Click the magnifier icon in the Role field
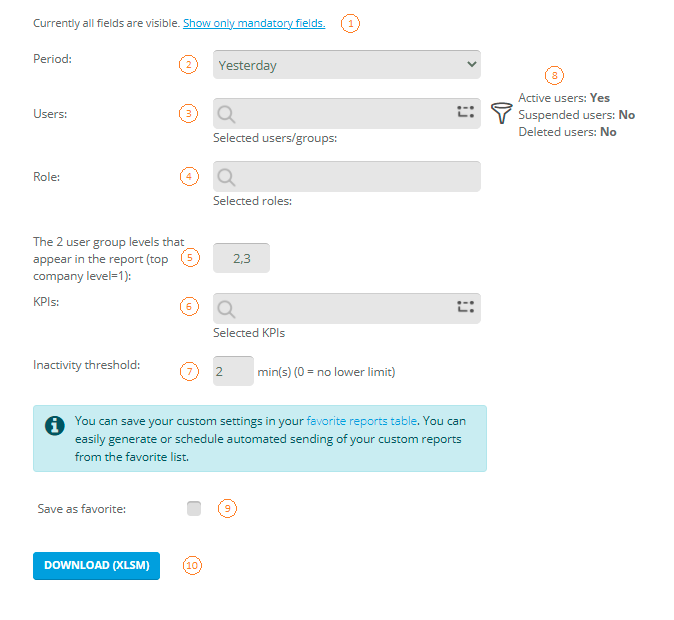Viewport: 674px width, 620px height. click(x=227, y=177)
